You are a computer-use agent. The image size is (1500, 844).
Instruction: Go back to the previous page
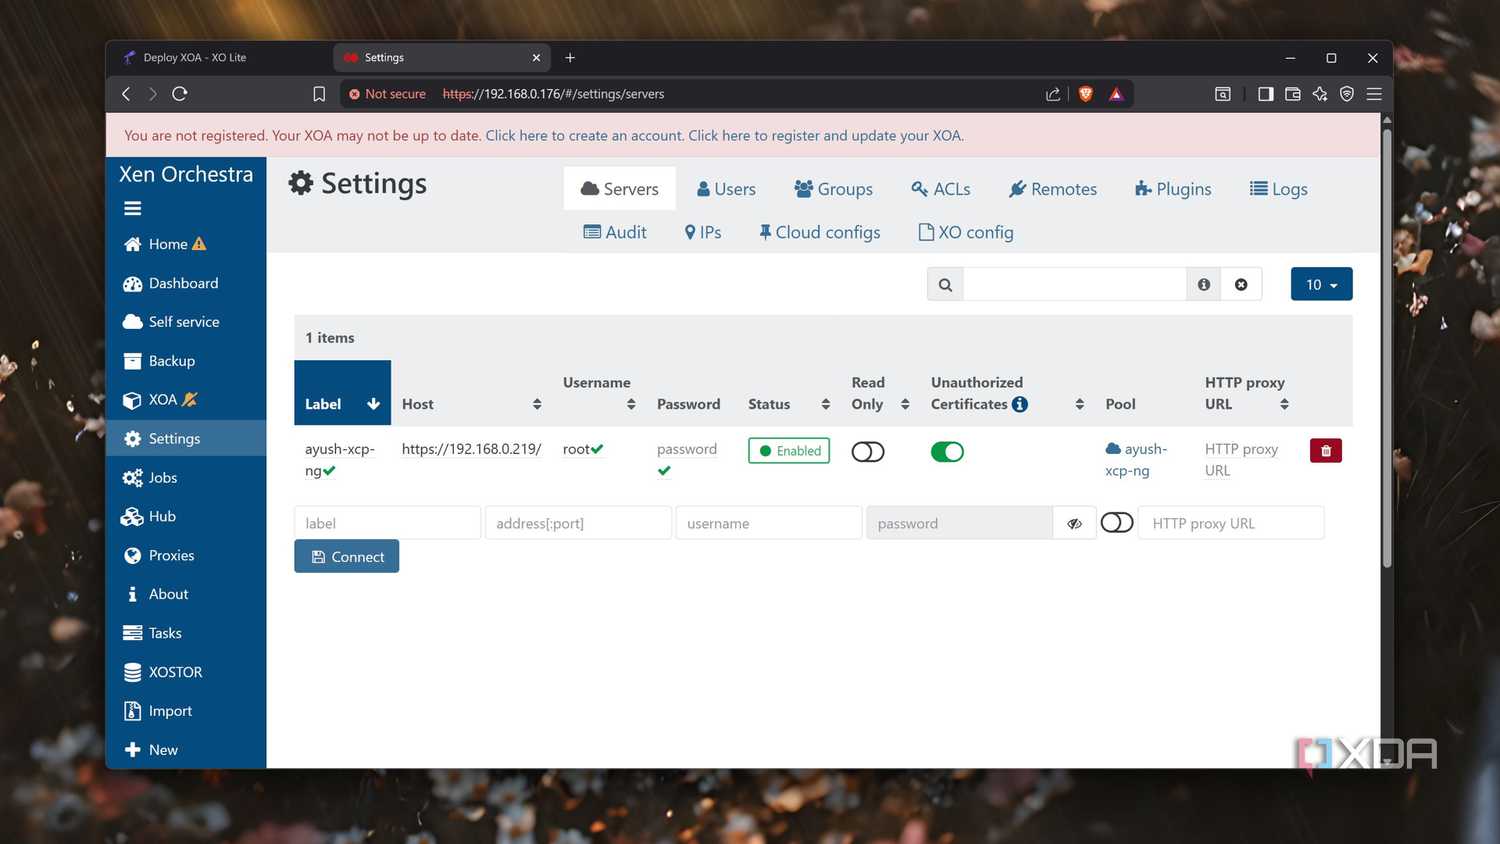pos(126,94)
